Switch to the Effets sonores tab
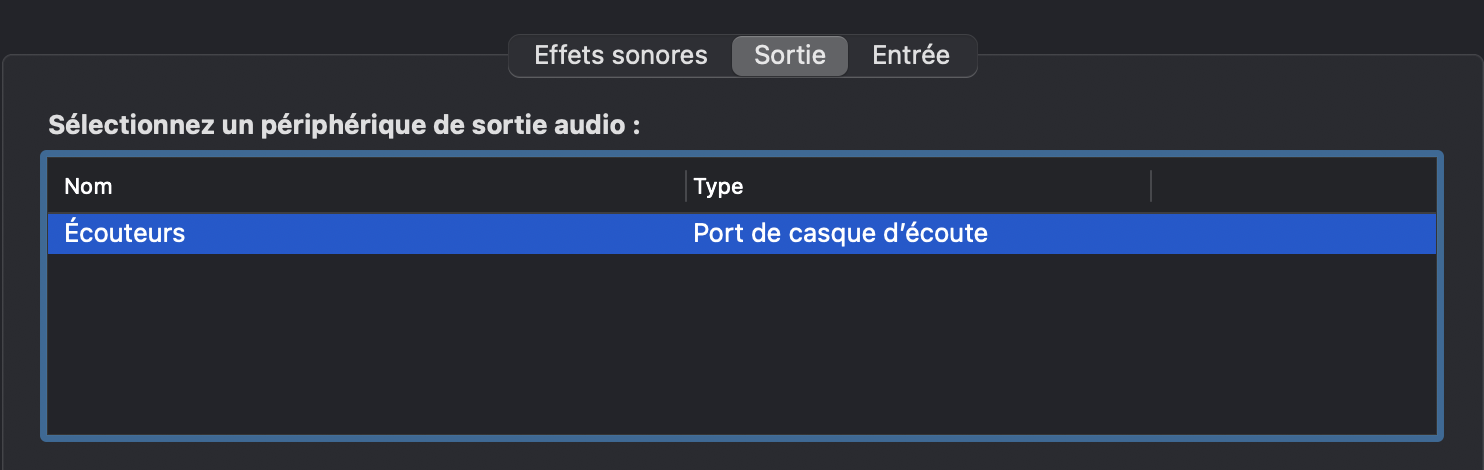This screenshot has width=1484, height=470. pos(620,55)
